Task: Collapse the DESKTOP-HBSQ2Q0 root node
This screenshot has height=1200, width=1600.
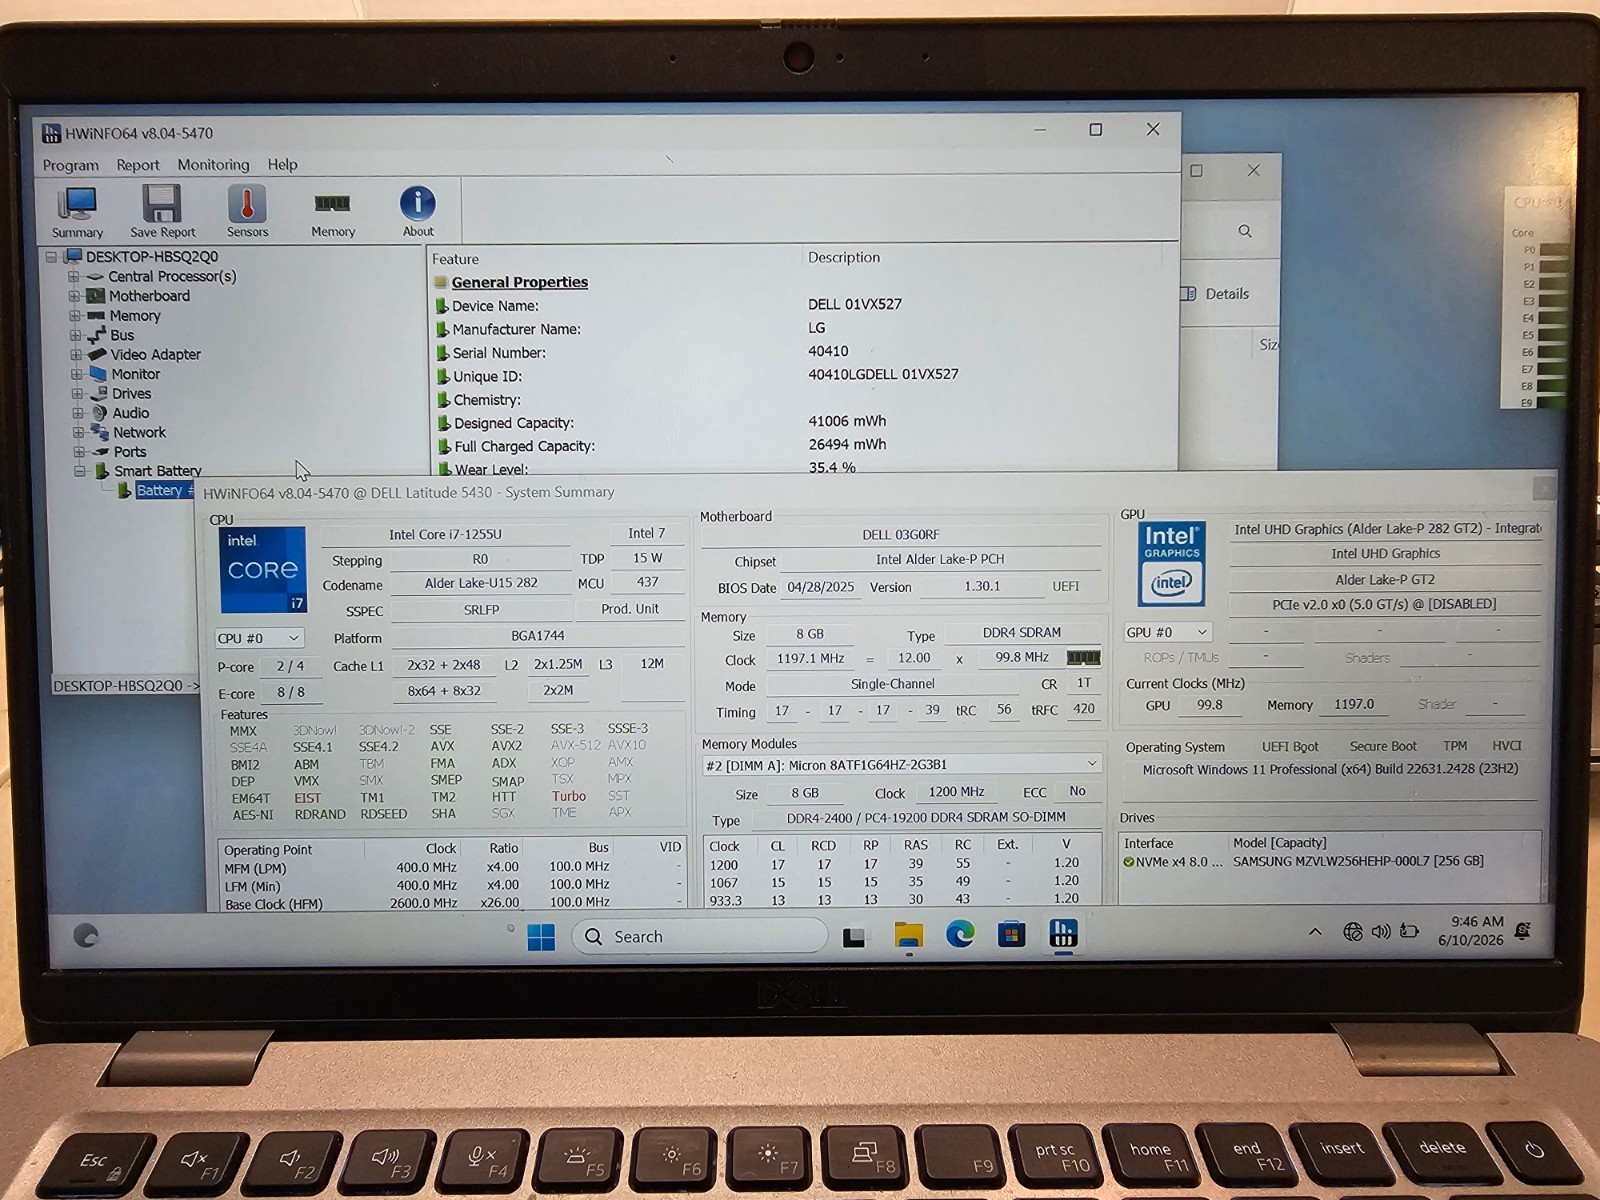Action: pos(51,257)
